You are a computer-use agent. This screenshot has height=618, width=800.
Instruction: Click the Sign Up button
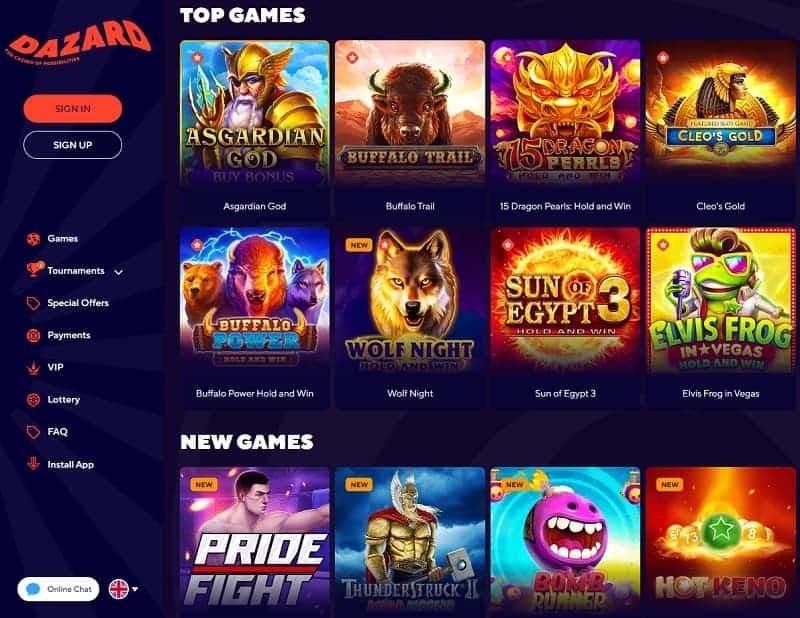pos(72,145)
